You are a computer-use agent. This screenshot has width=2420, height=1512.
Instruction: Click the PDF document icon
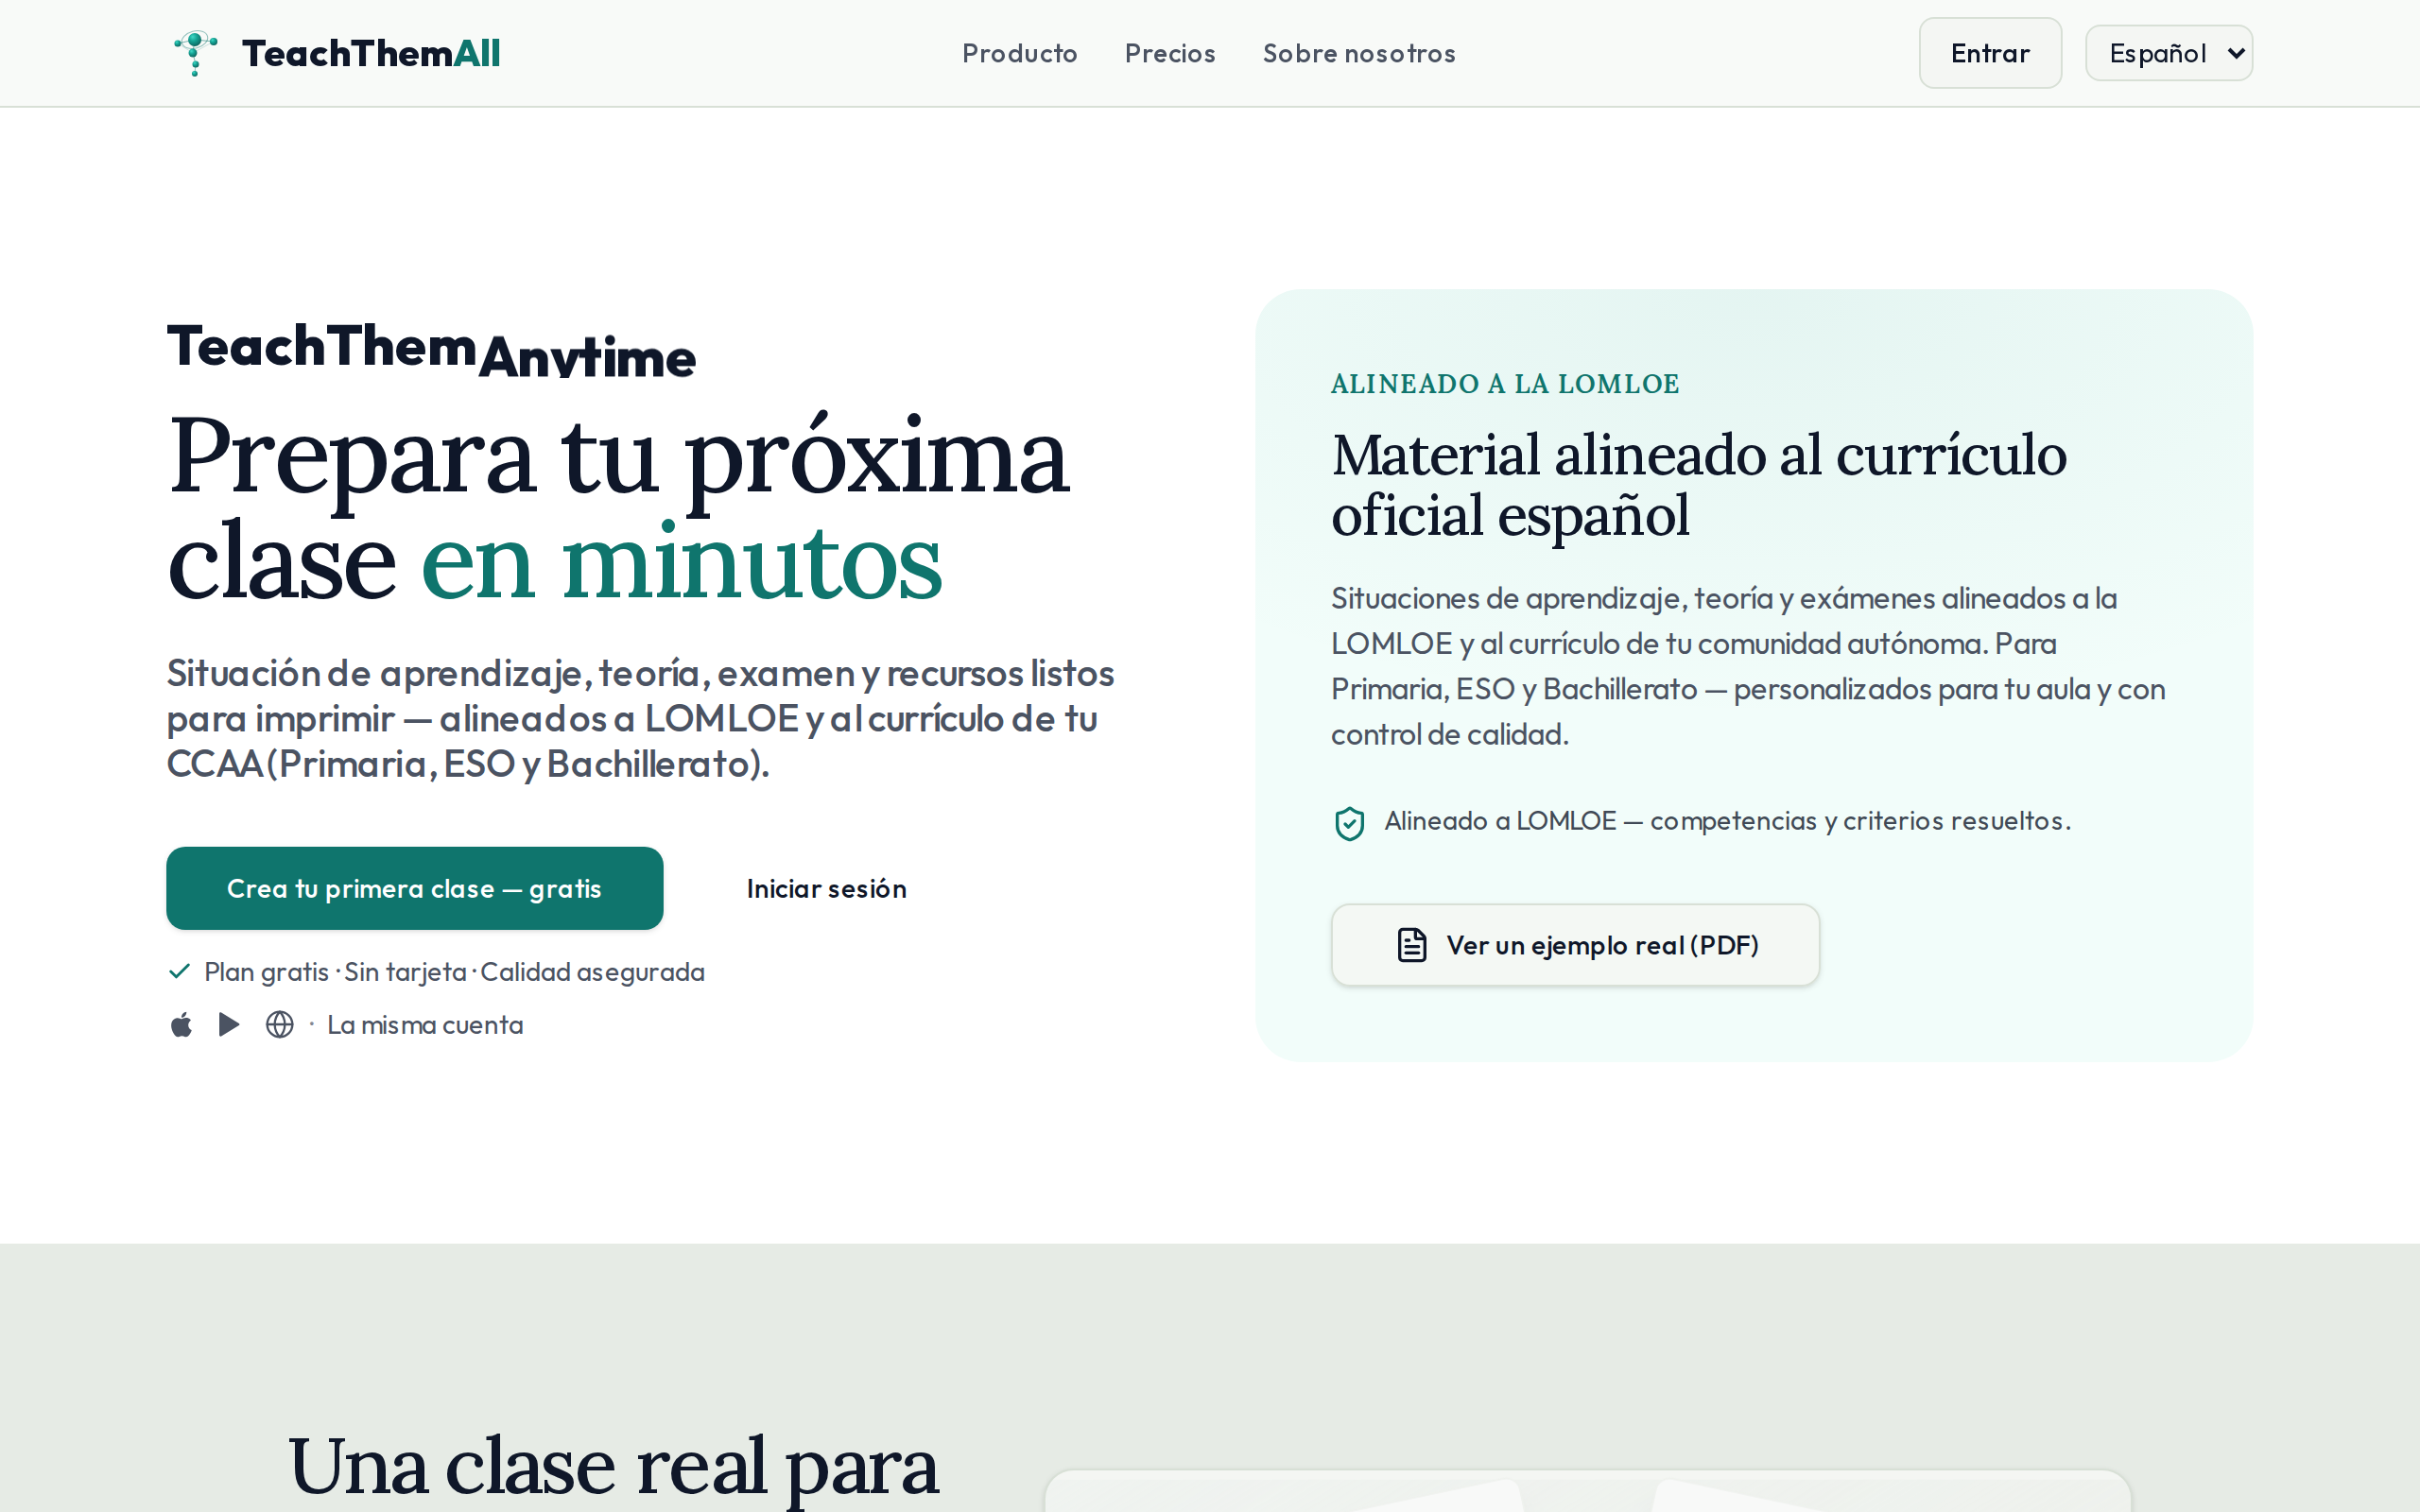coord(1411,945)
